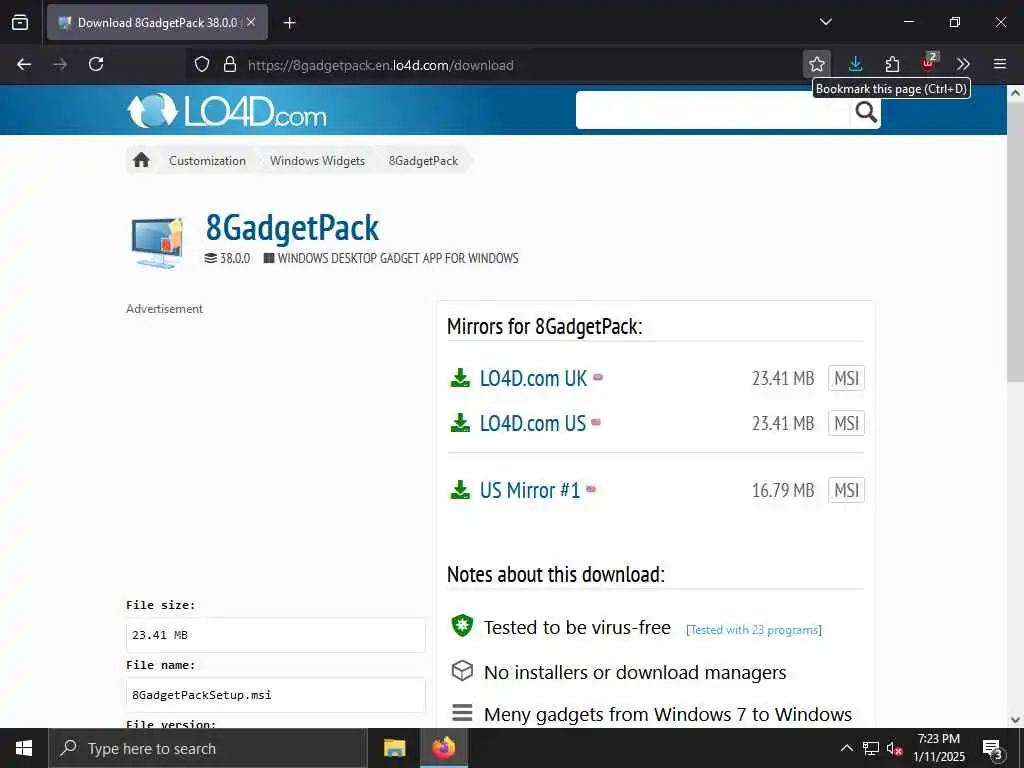Screen dimensions: 1024x768
Task: Click in the LO4D search field
Action: [x=712, y=110]
